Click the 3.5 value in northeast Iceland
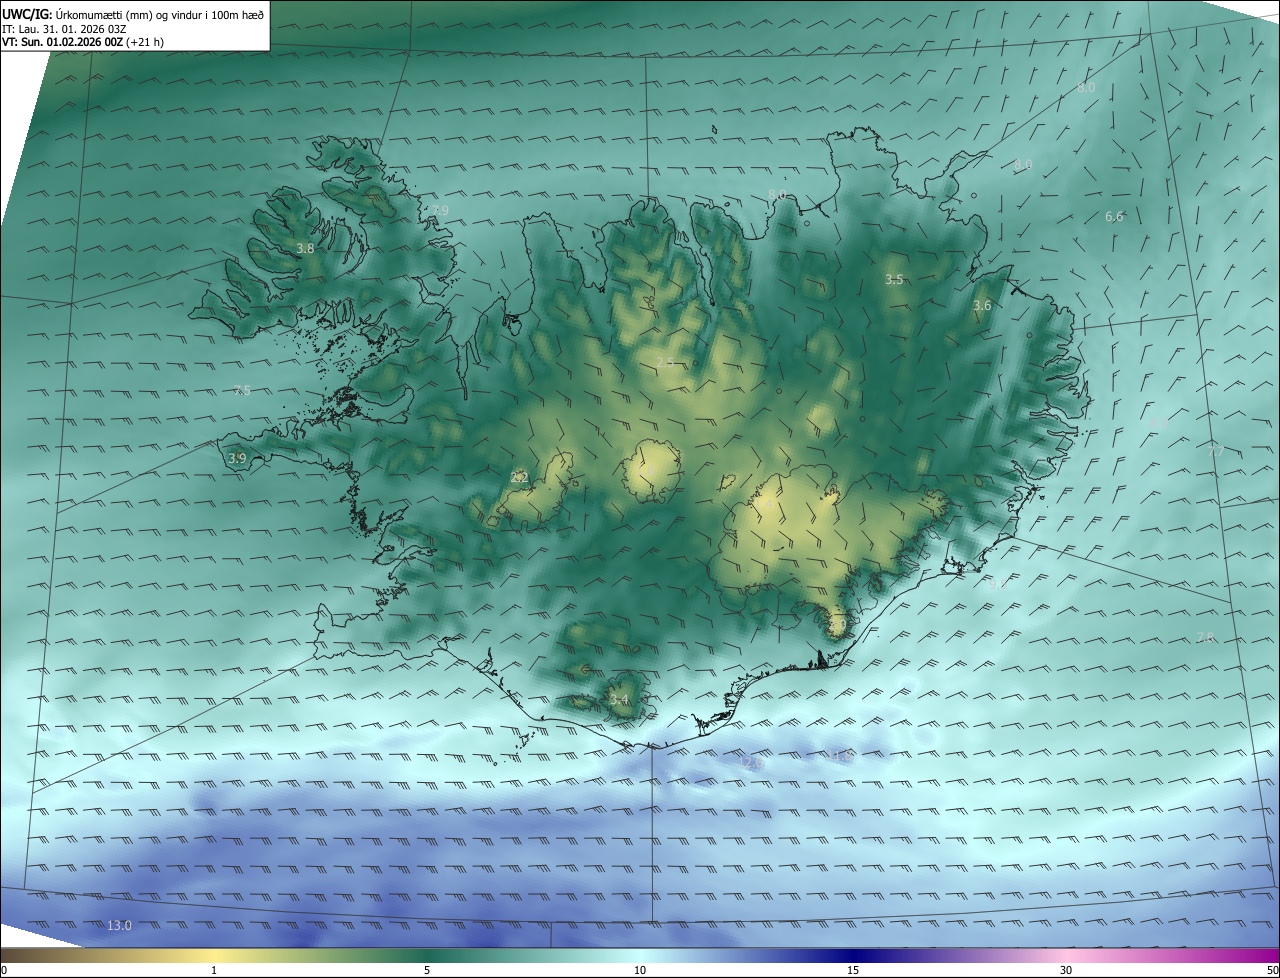1280x978 pixels. click(894, 280)
